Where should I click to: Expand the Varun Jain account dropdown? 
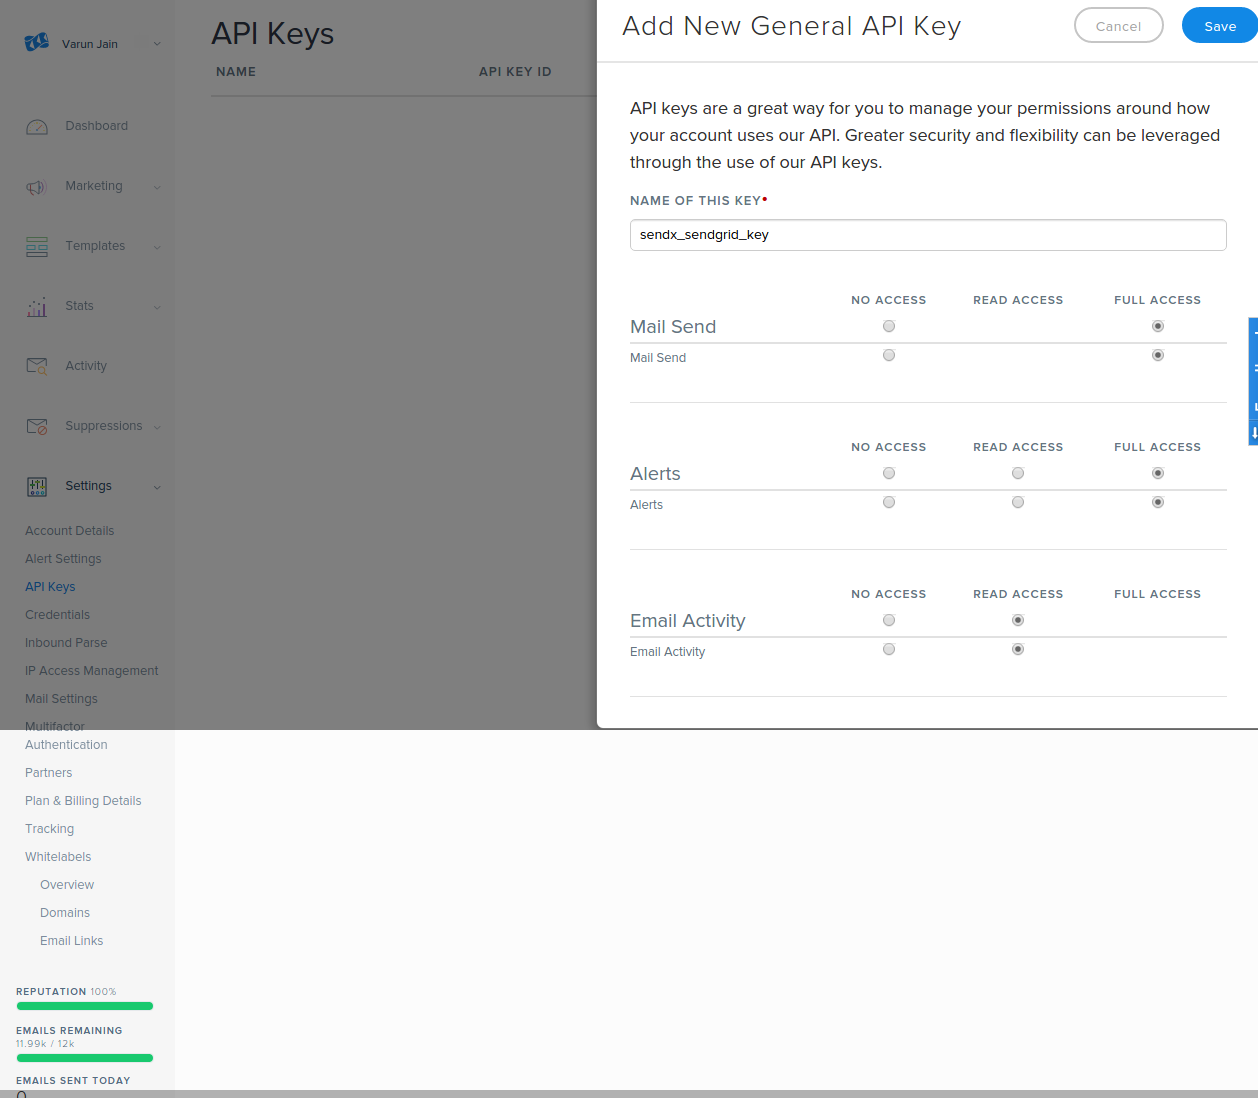pyautogui.click(x=157, y=44)
